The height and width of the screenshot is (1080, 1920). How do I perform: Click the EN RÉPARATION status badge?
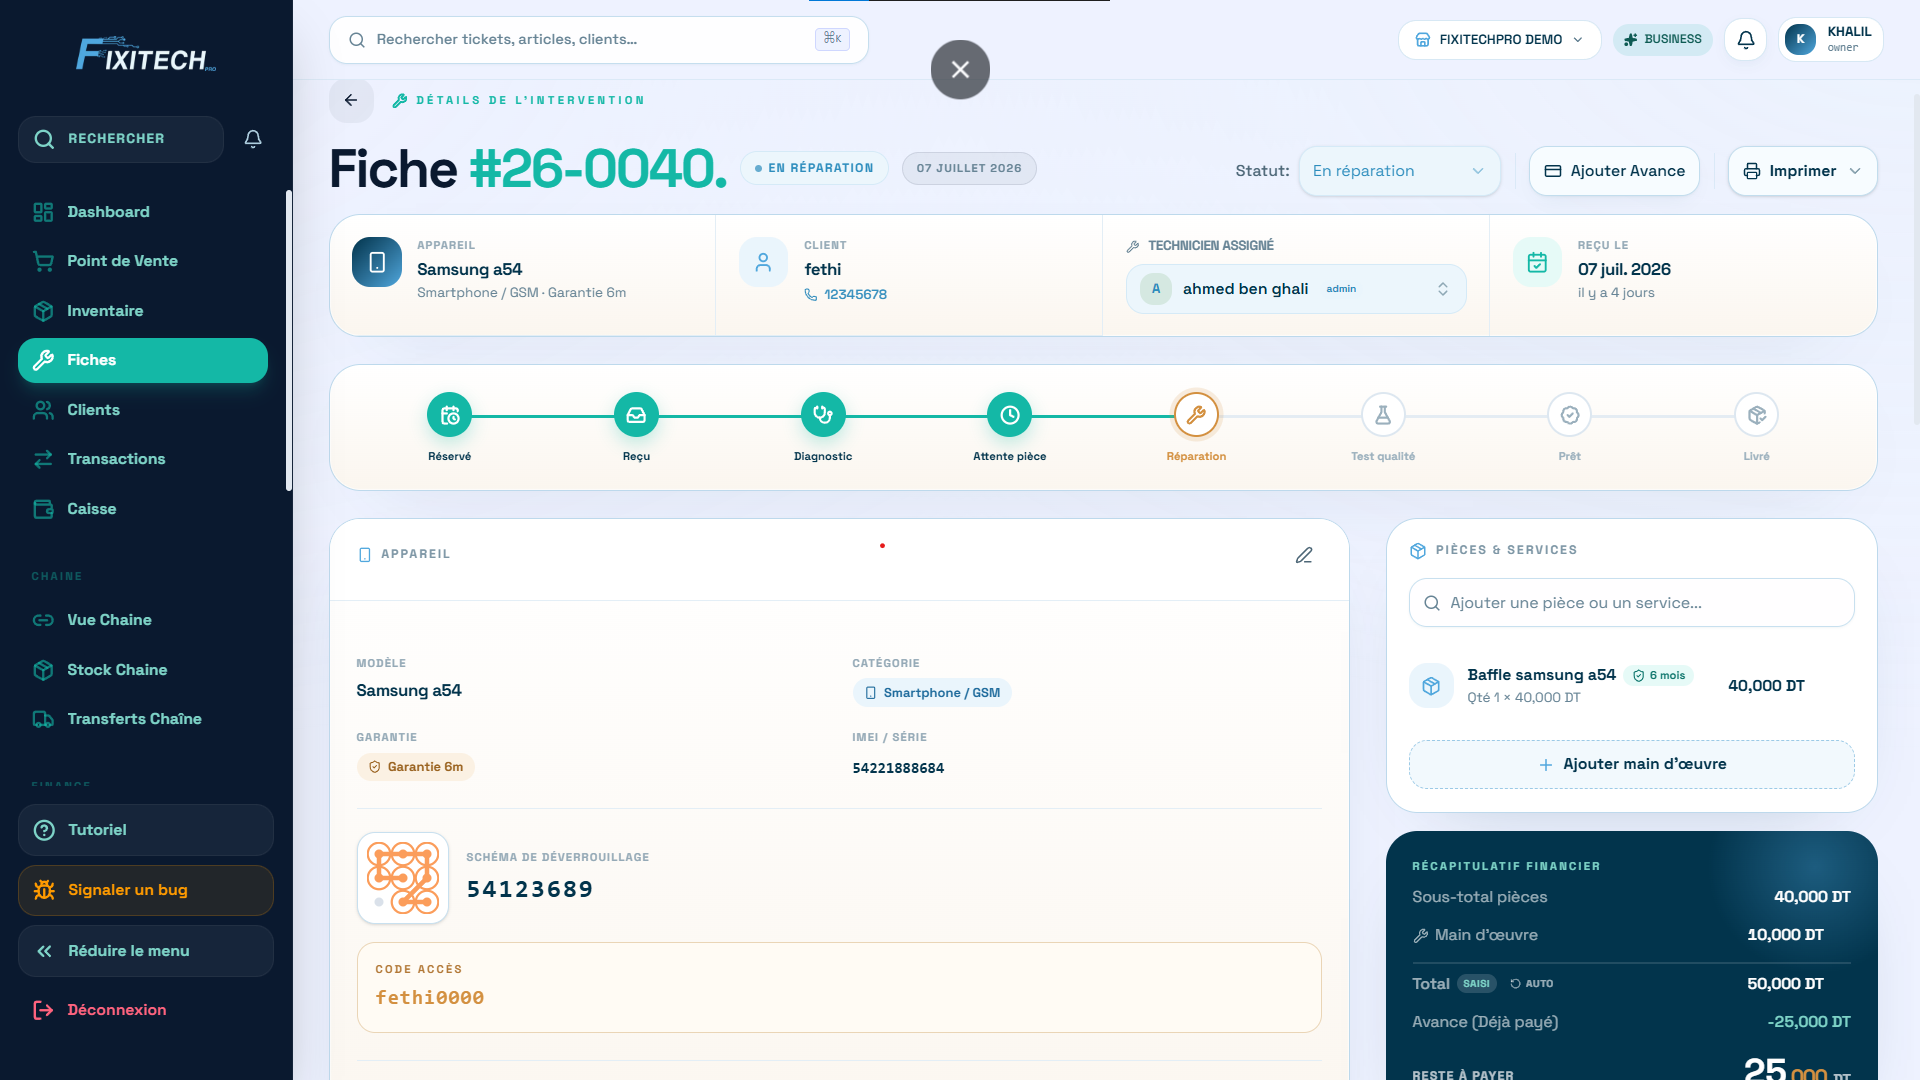814,168
